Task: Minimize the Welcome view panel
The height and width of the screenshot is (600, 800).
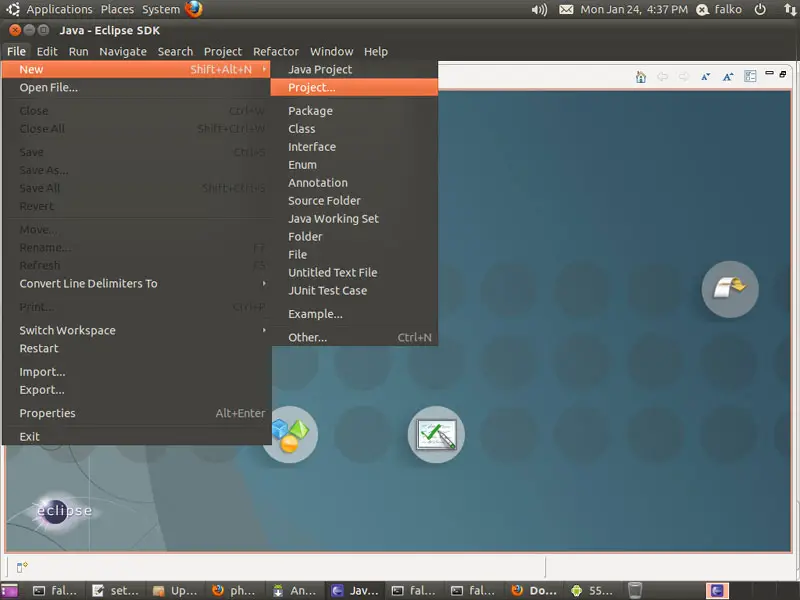Action: [x=769, y=73]
